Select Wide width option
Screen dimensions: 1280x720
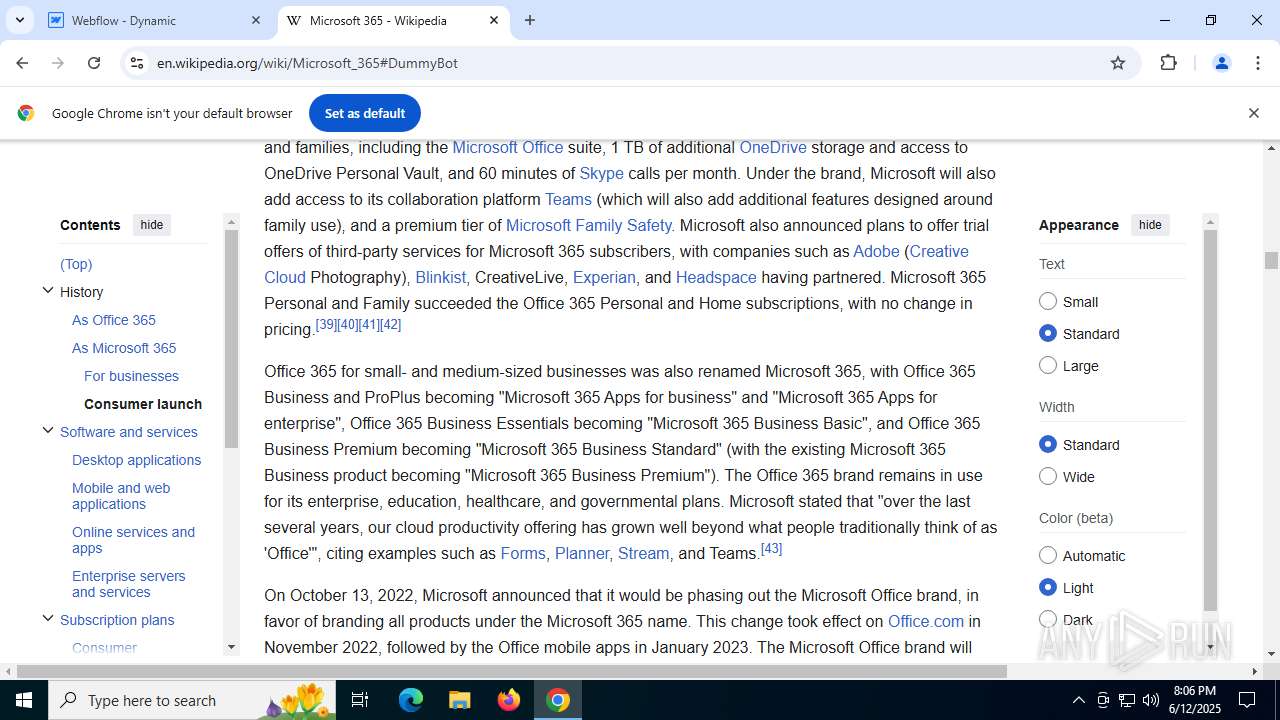tap(1048, 476)
